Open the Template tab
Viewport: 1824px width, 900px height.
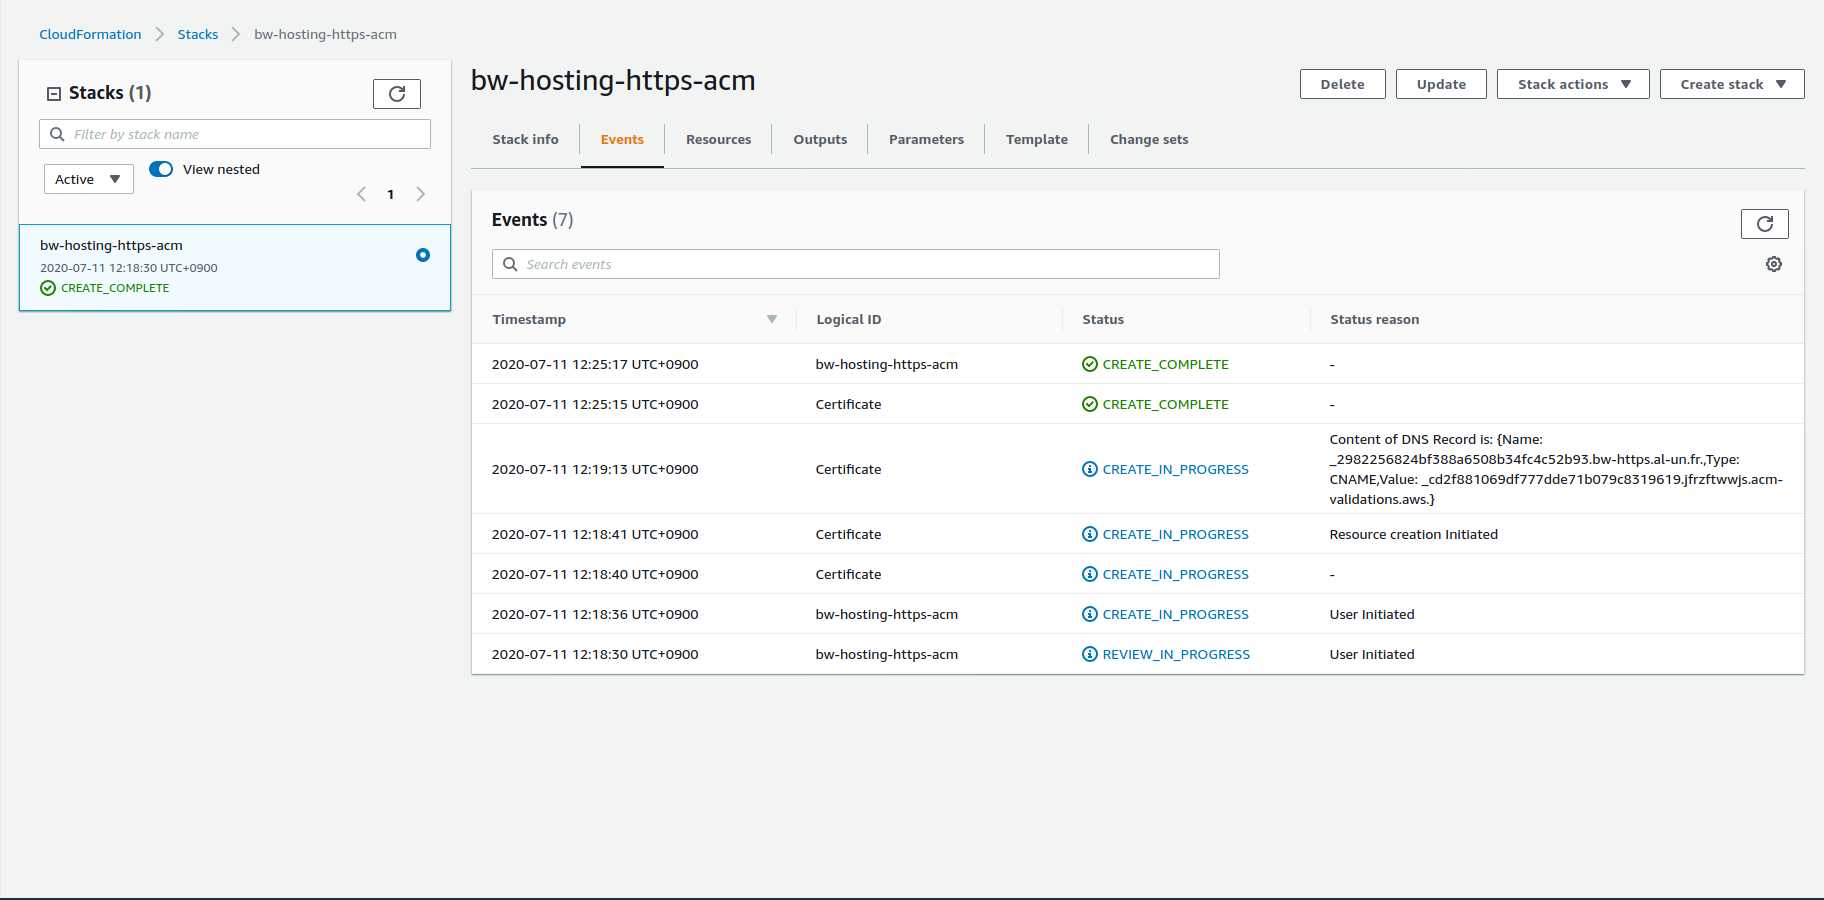(1036, 140)
